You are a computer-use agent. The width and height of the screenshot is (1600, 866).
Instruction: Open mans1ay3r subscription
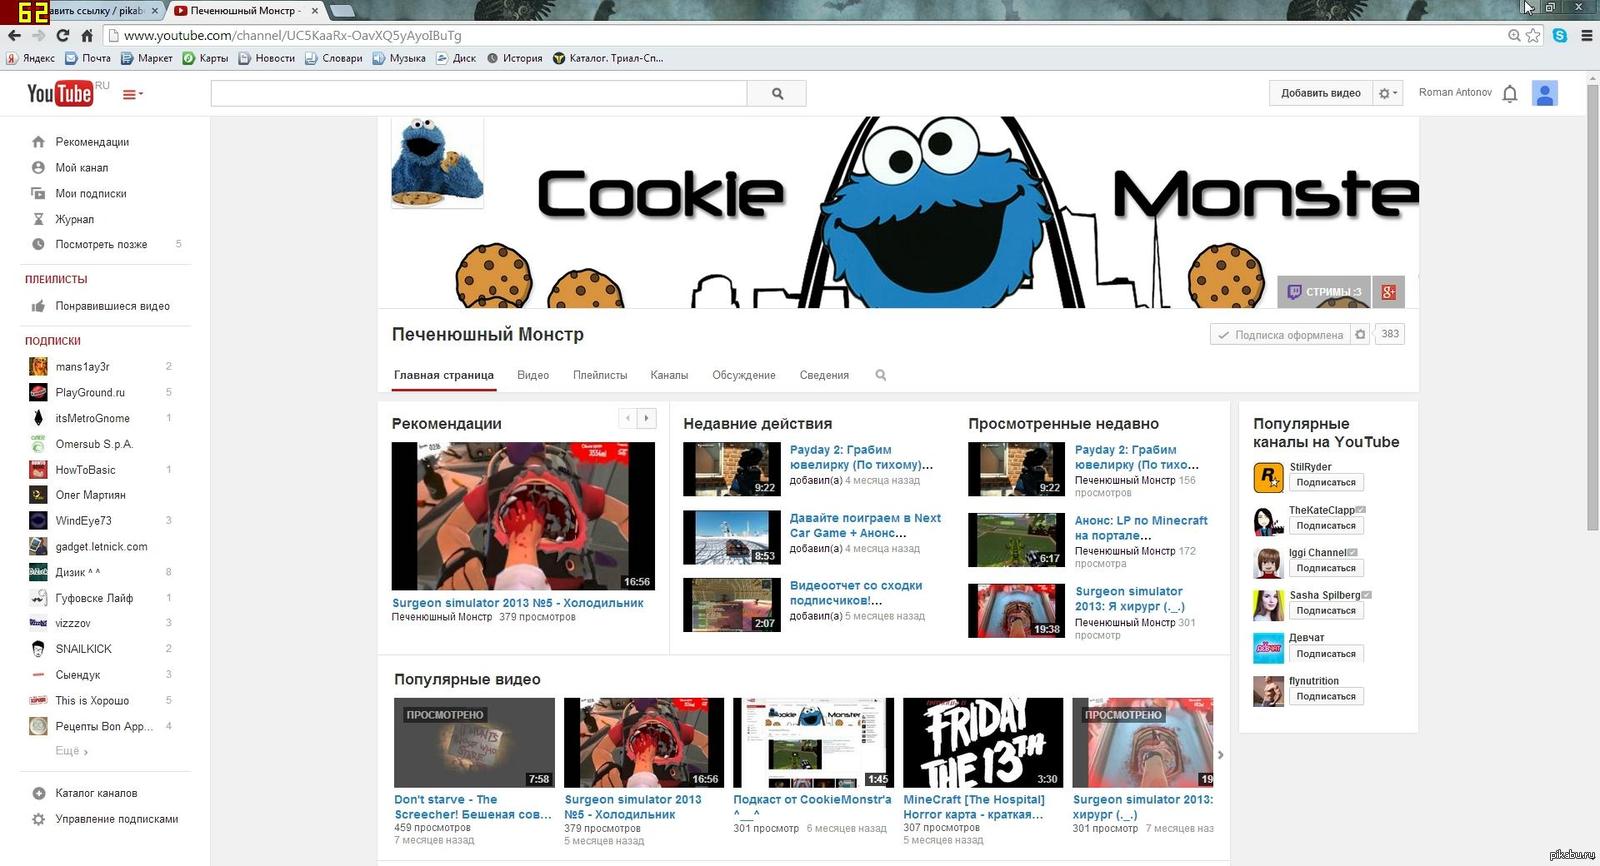tap(82, 367)
